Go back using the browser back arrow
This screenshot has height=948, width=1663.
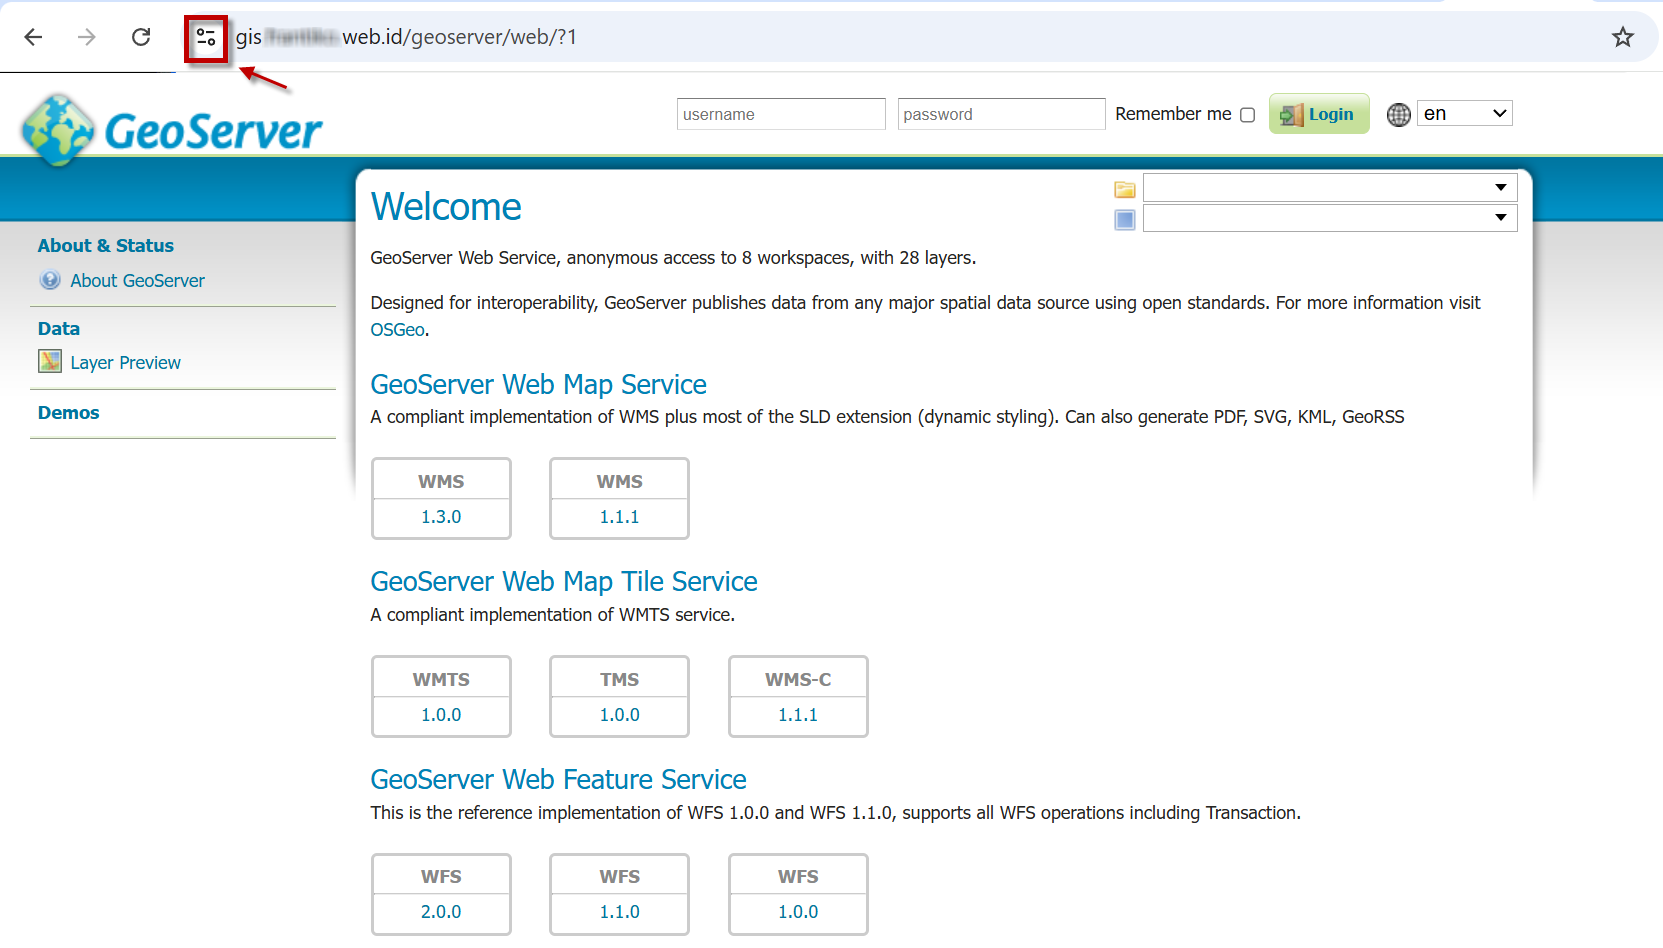click(33, 38)
